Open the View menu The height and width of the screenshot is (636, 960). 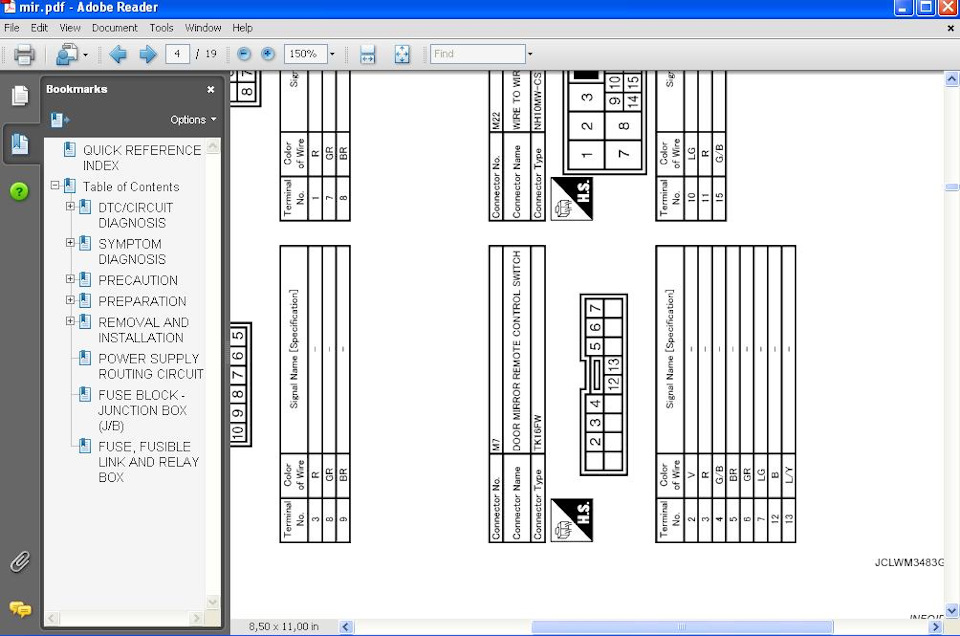click(x=70, y=28)
